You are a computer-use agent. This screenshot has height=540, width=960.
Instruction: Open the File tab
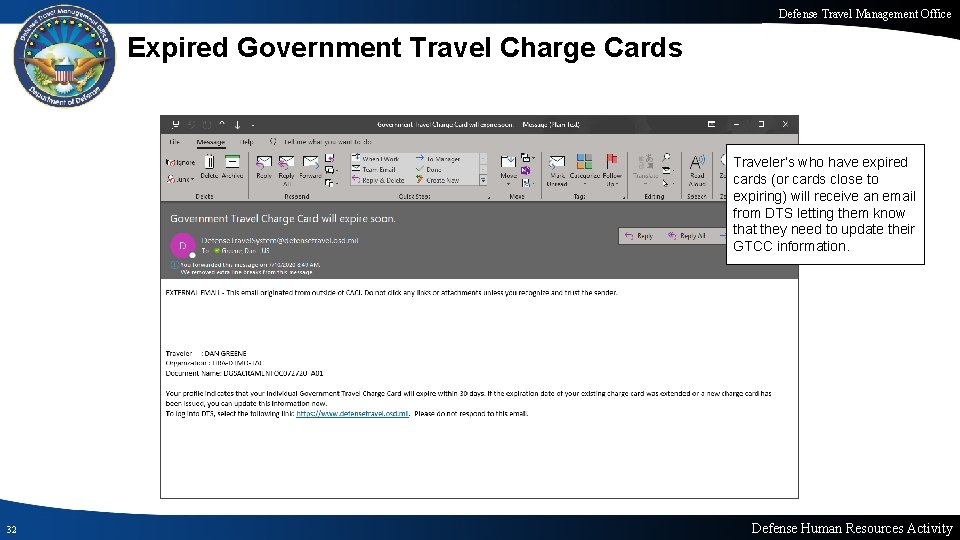click(174, 141)
